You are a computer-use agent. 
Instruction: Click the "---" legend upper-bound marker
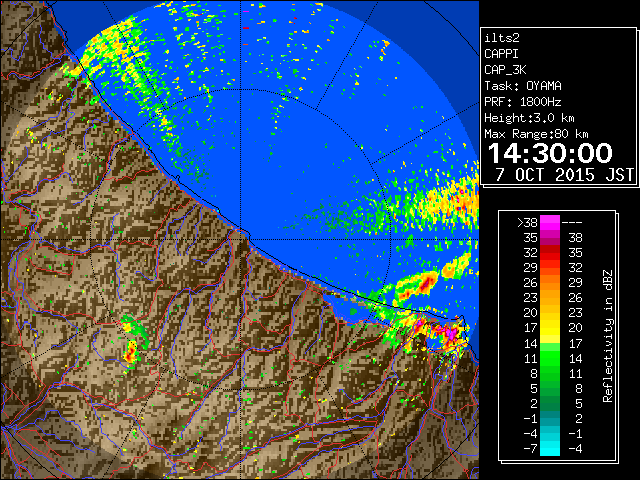572,223
